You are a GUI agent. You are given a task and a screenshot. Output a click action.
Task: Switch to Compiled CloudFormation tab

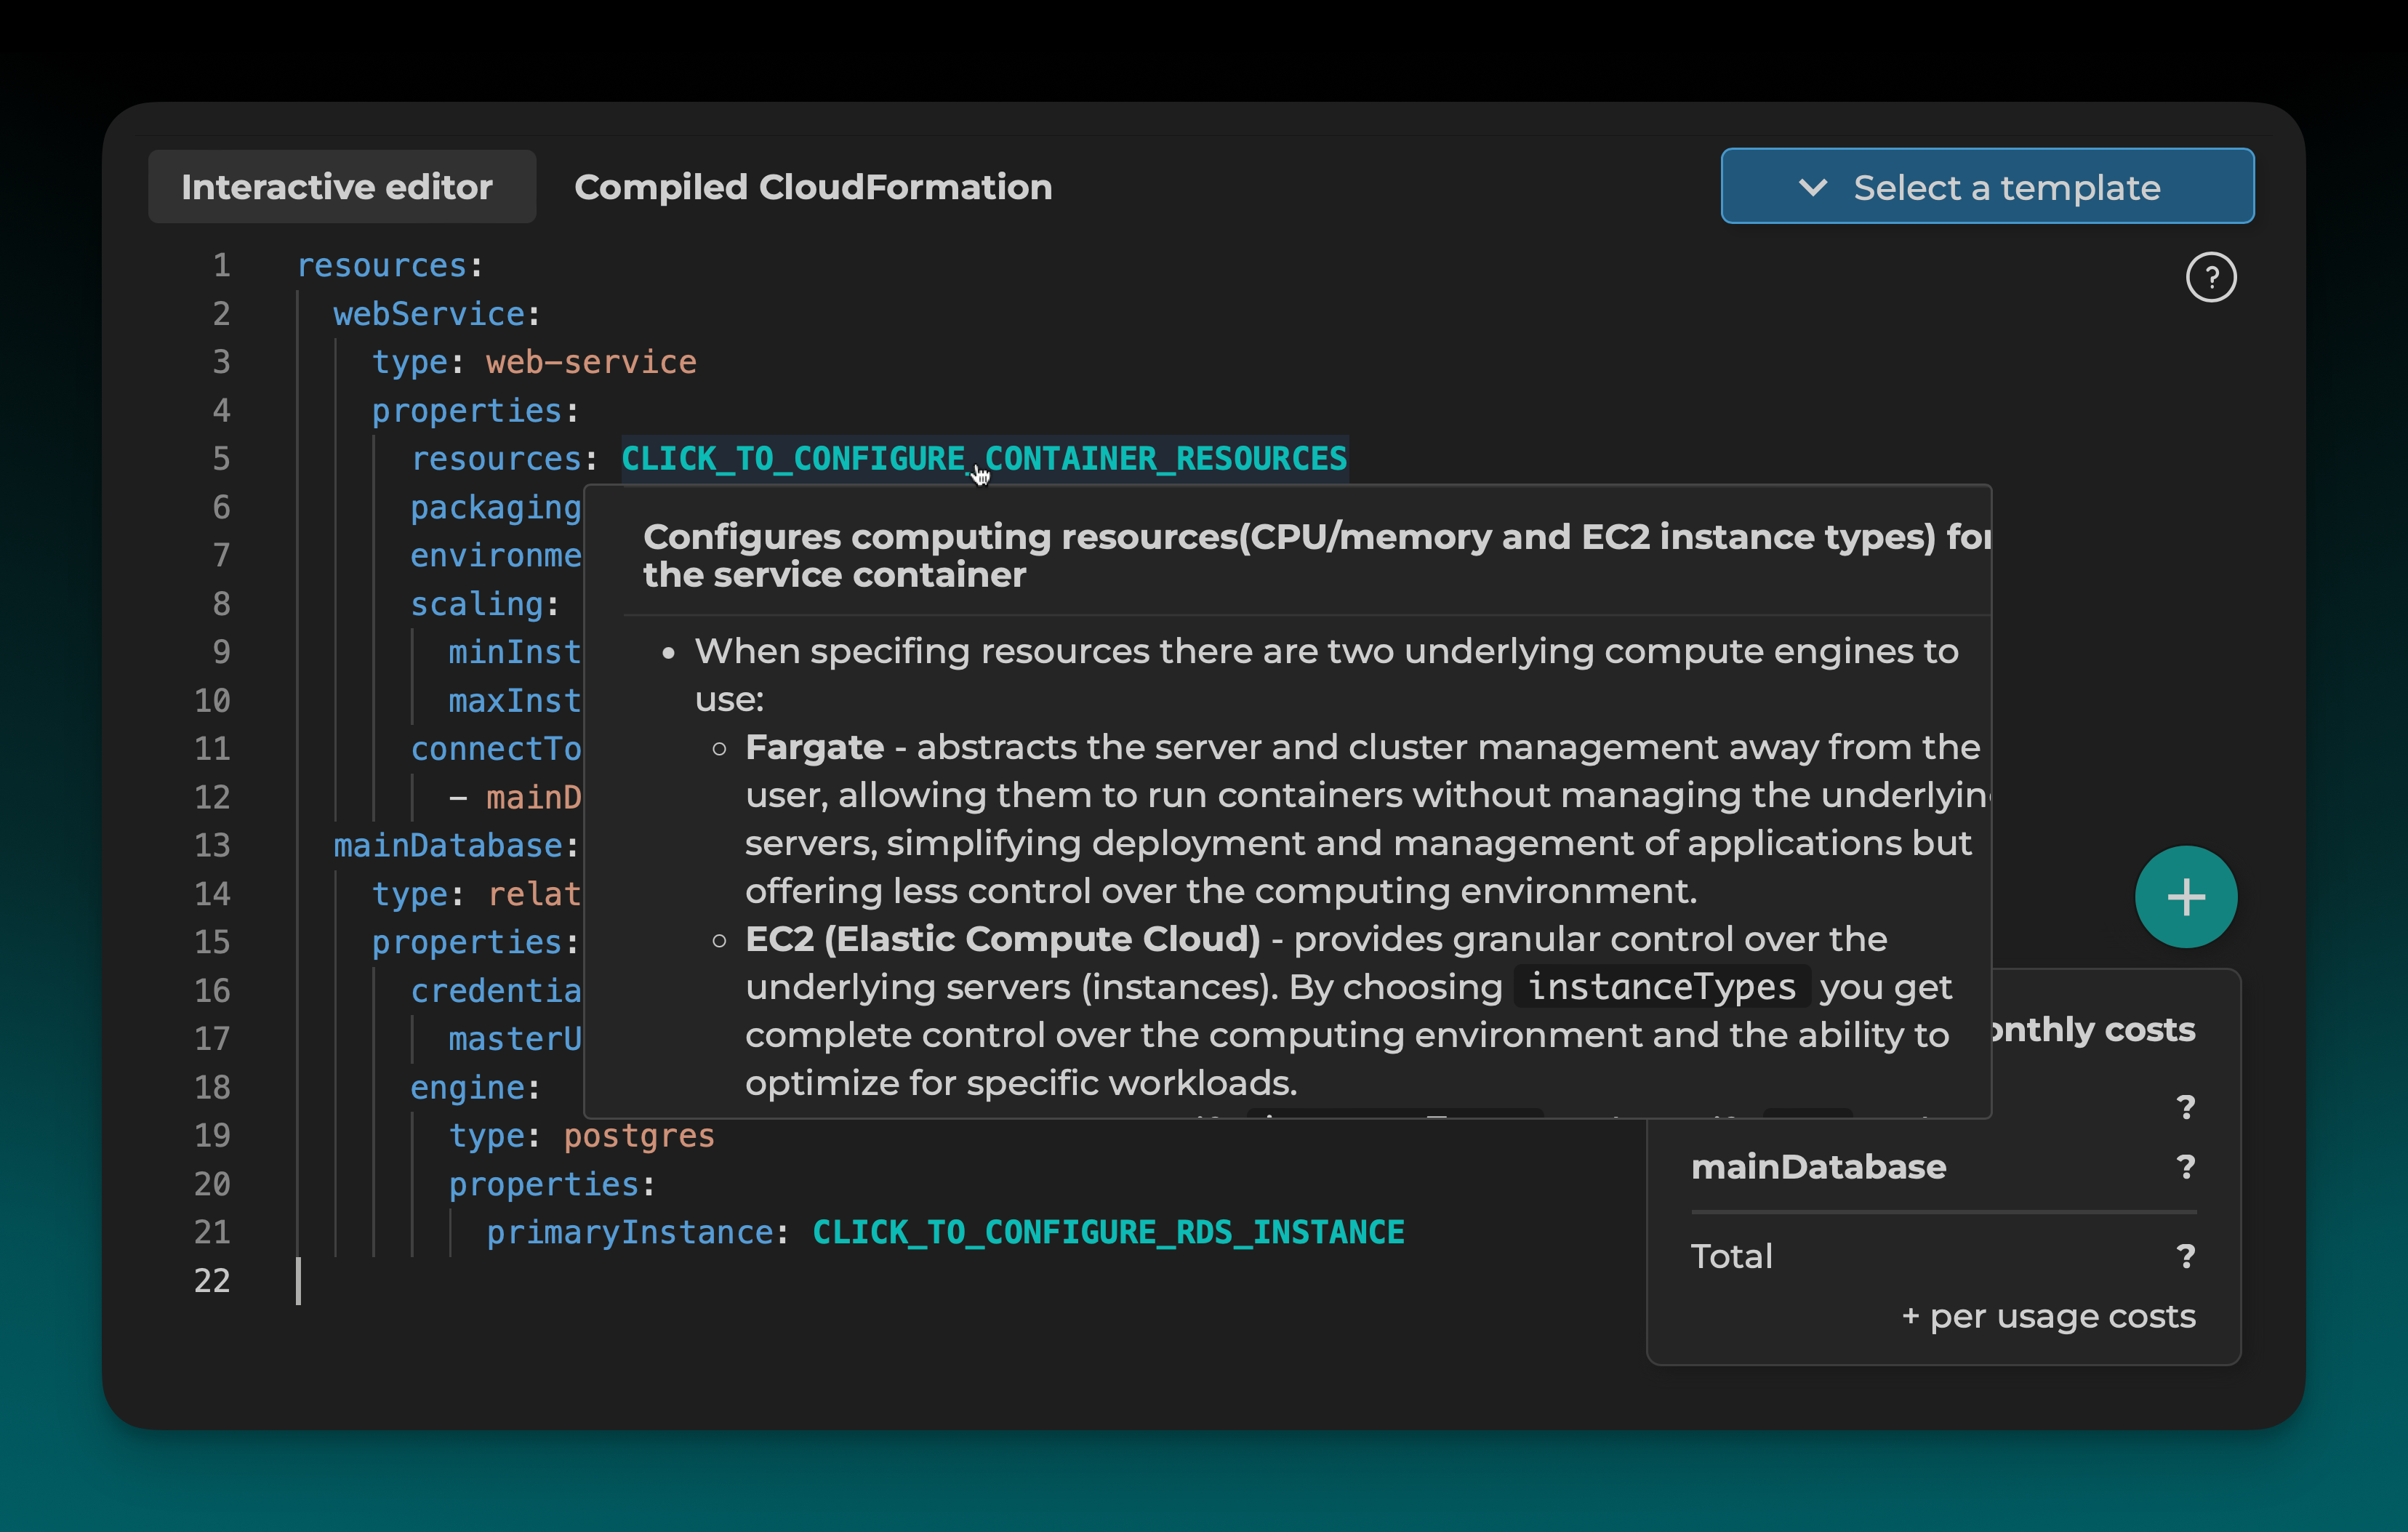coord(813,187)
